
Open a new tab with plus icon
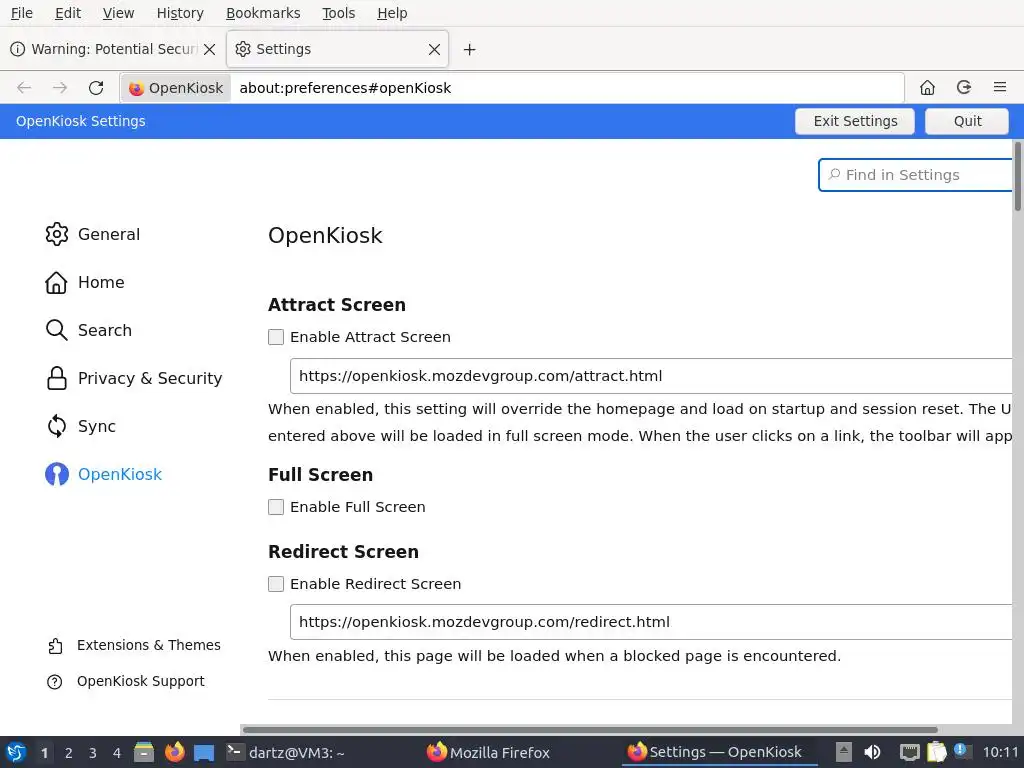tap(470, 50)
